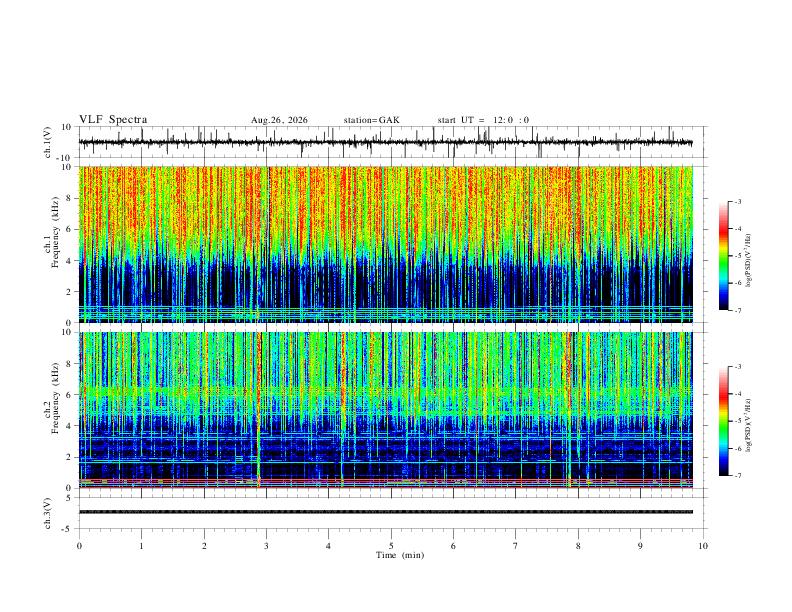Click the "ch.2 Frequency (kHz)" axis label

(52, 398)
